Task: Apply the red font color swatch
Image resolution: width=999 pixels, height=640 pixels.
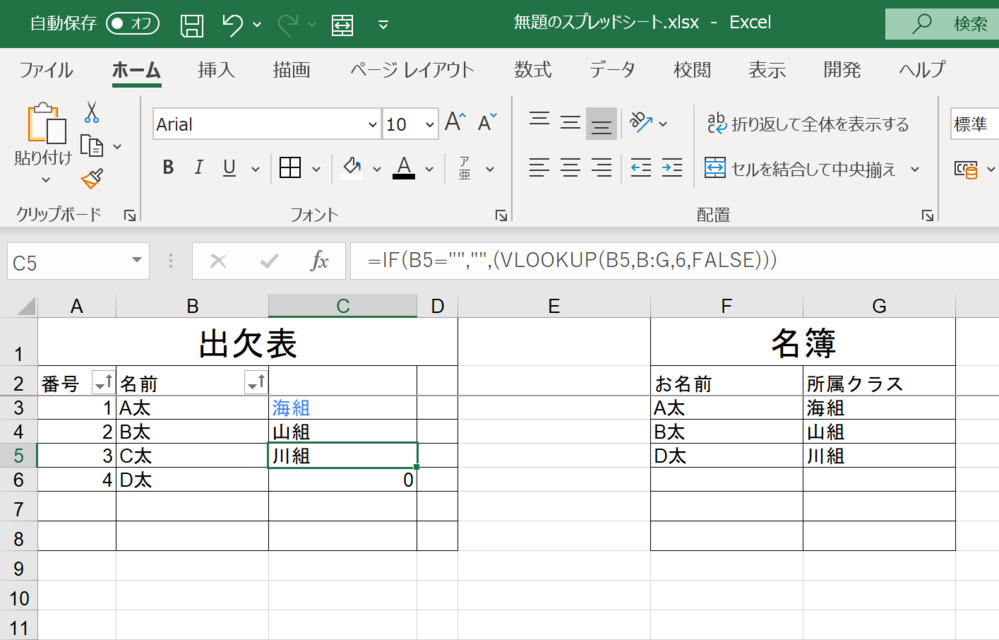Action: point(403,167)
